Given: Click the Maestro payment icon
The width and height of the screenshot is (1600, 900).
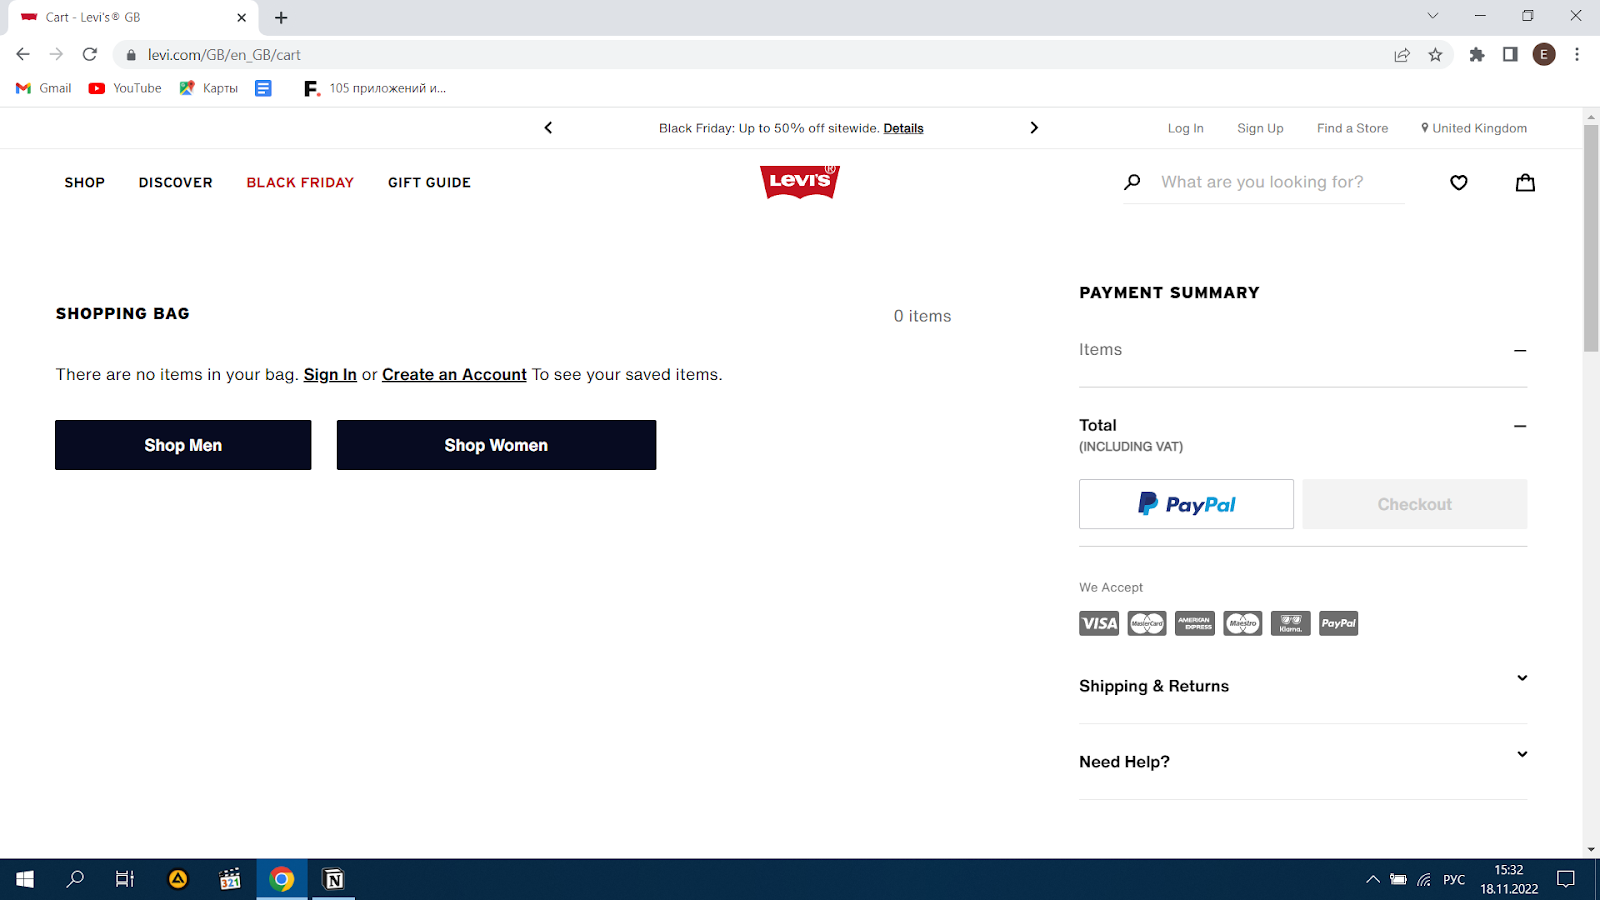Looking at the screenshot, I should tap(1243, 623).
